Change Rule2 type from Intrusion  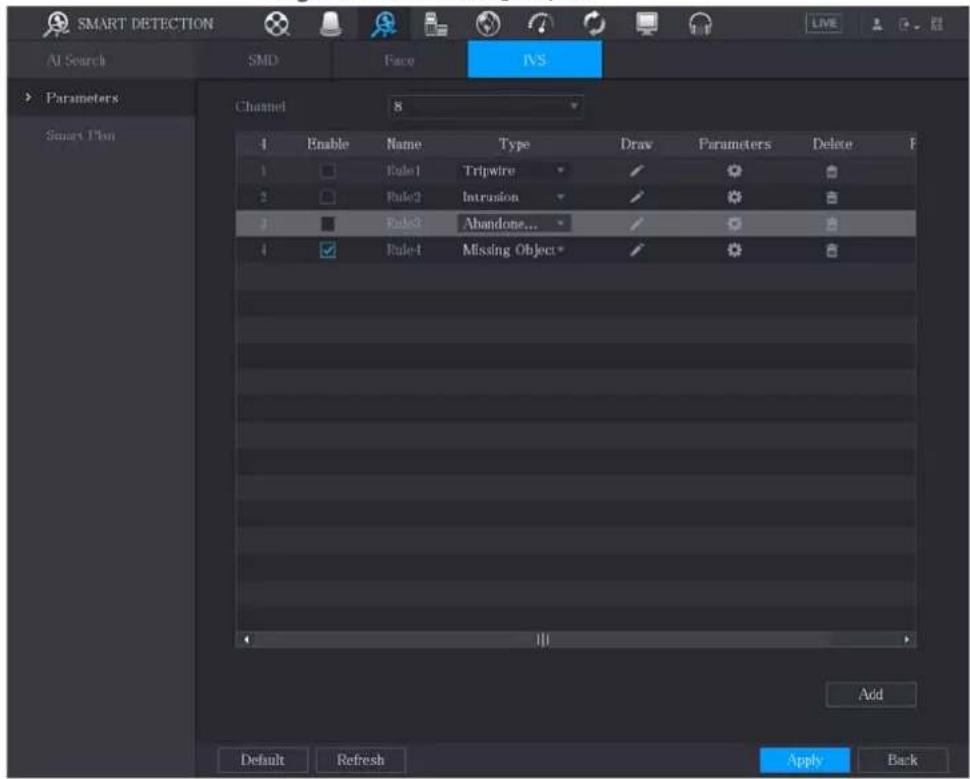pyautogui.click(x=513, y=197)
